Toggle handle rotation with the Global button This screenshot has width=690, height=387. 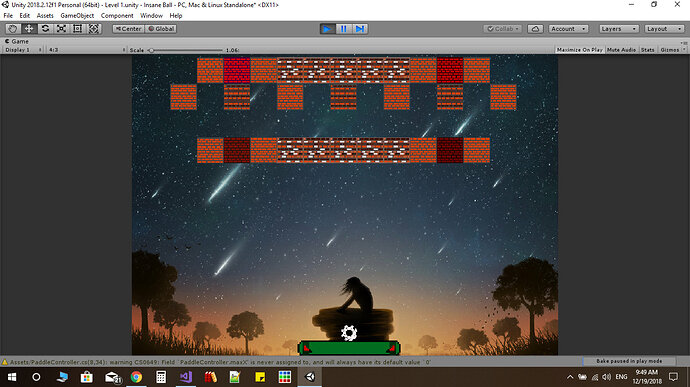coord(161,29)
